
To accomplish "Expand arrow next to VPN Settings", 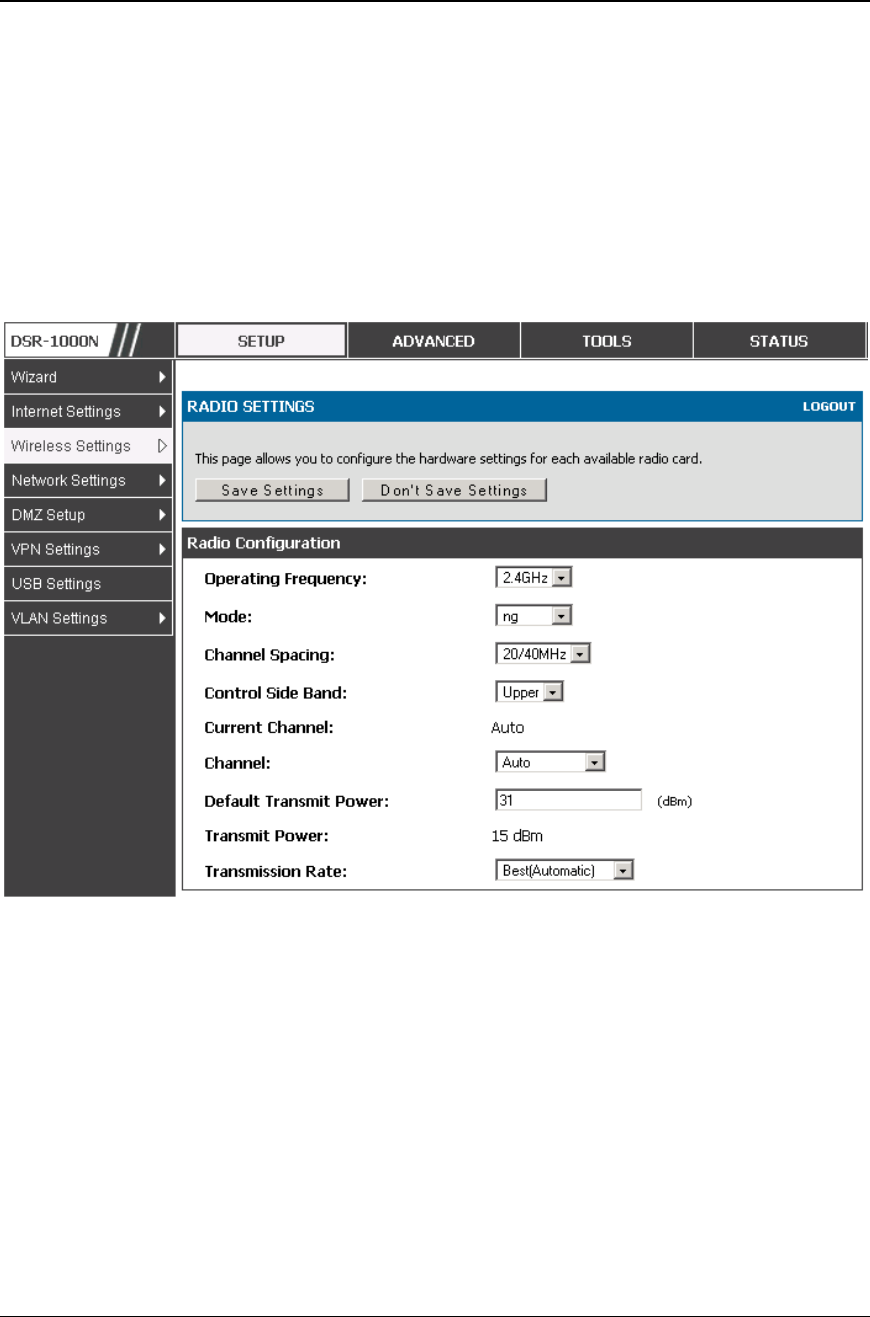I will [162, 549].
